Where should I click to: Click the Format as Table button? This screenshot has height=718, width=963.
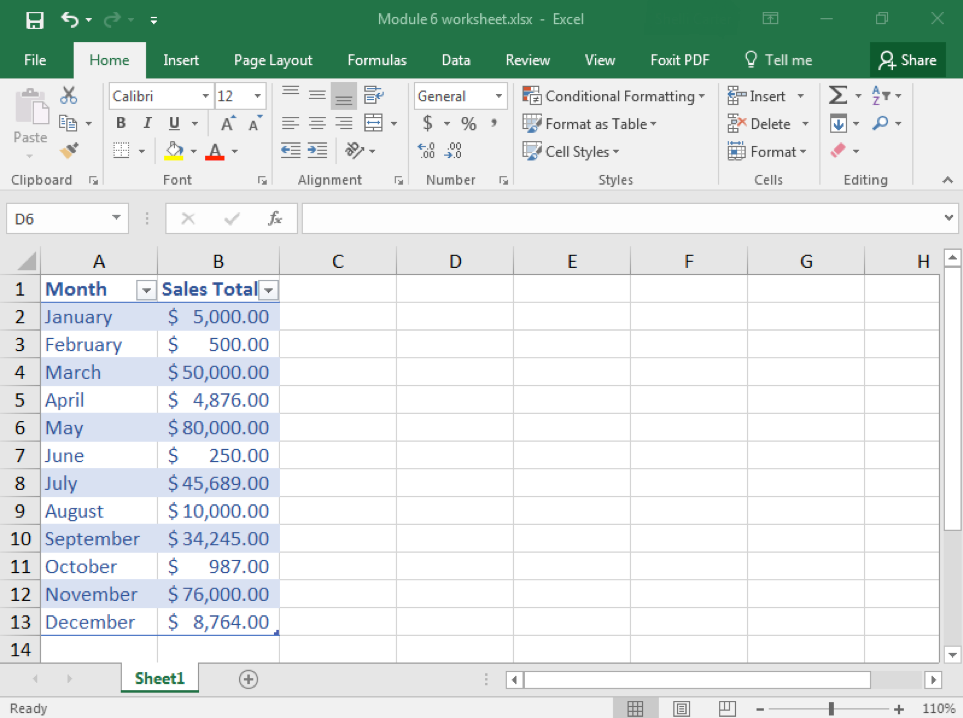590,124
